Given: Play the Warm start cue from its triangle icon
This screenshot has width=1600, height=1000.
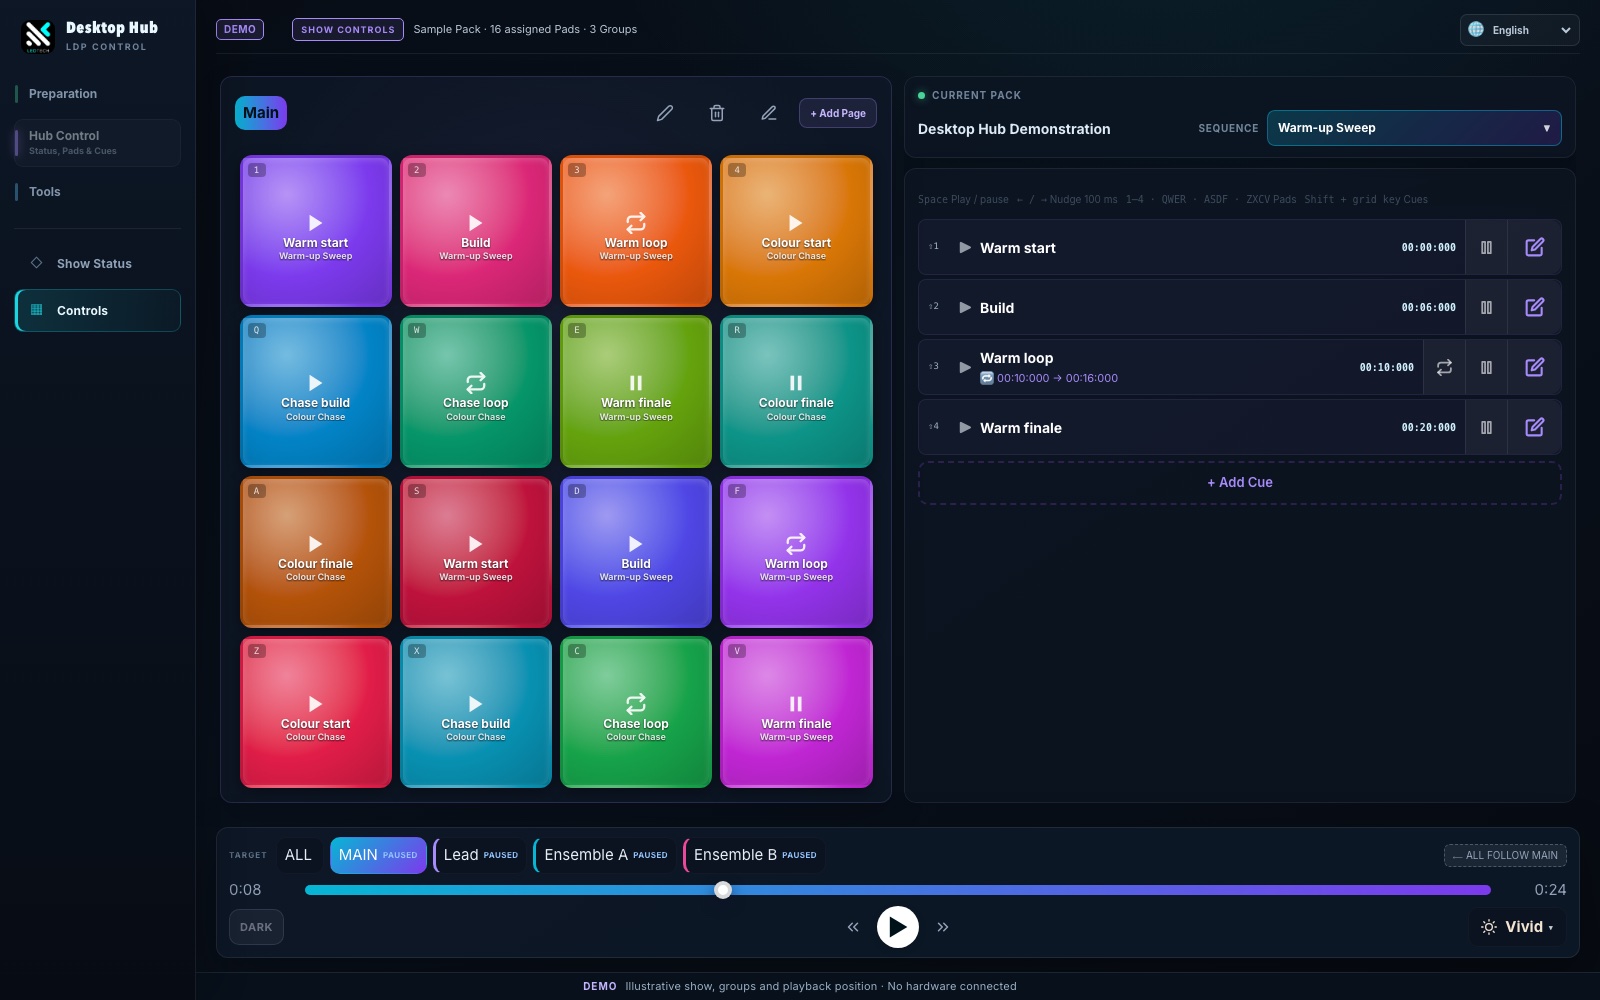Looking at the screenshot, I should click(965, 247).
